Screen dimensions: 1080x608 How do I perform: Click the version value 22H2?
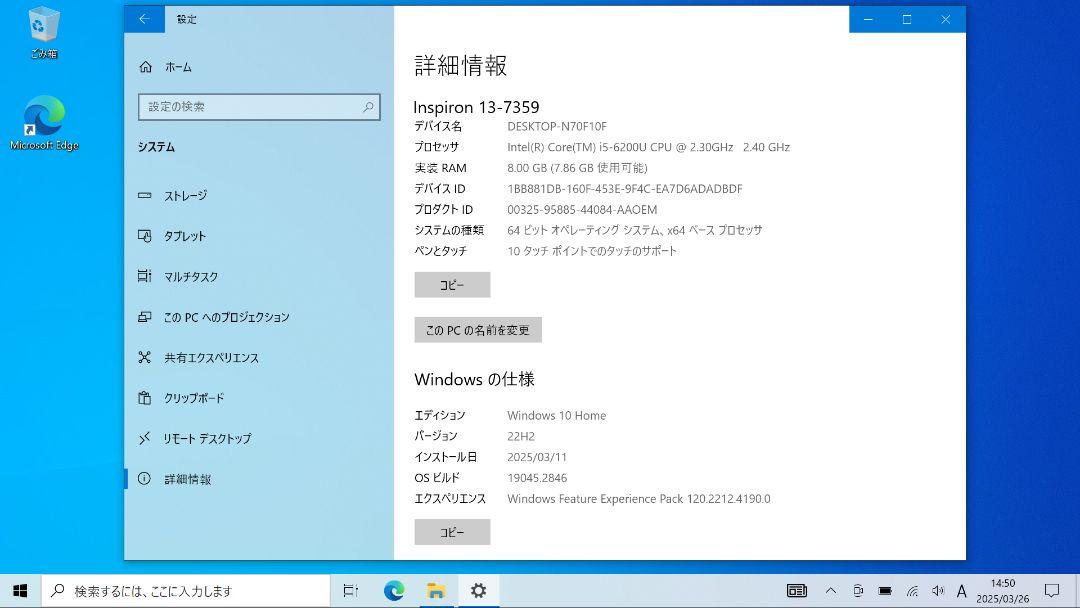(521, 436)
